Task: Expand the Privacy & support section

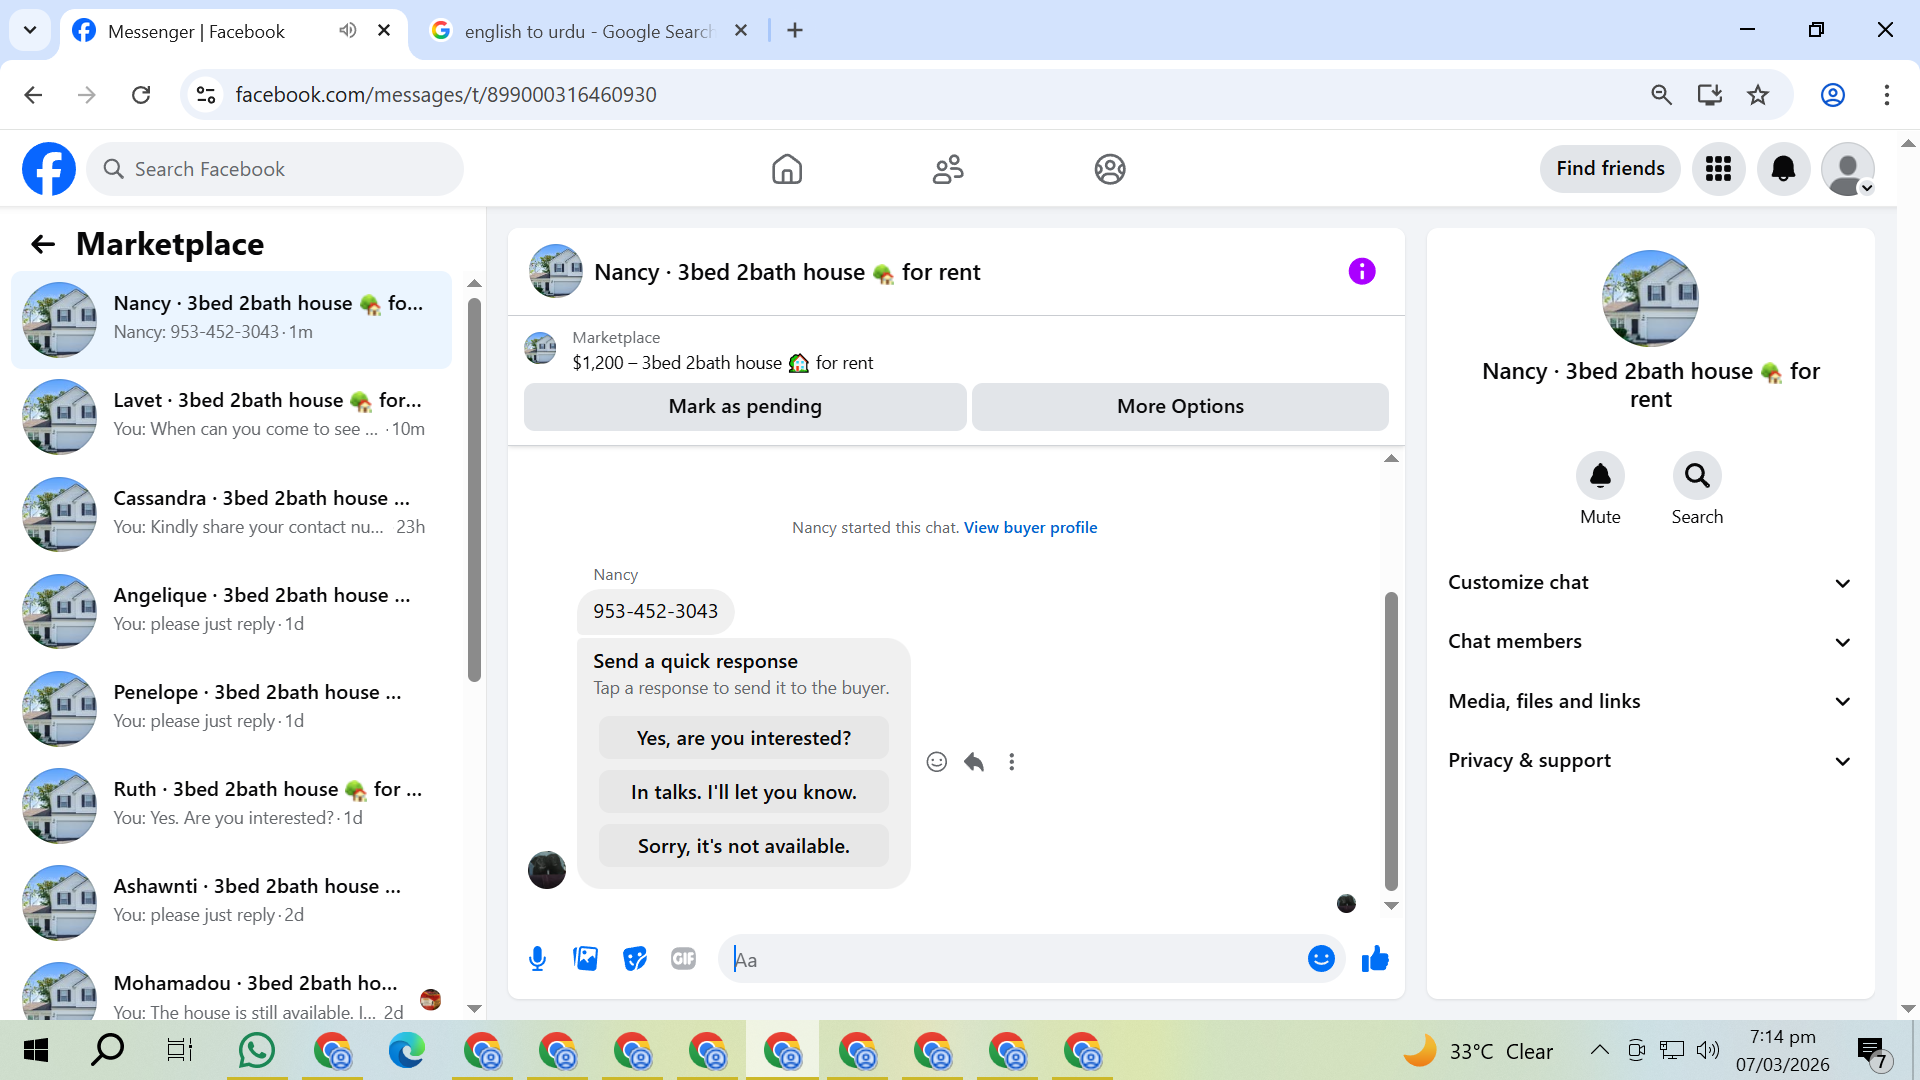Action: tap(1650, 761)
